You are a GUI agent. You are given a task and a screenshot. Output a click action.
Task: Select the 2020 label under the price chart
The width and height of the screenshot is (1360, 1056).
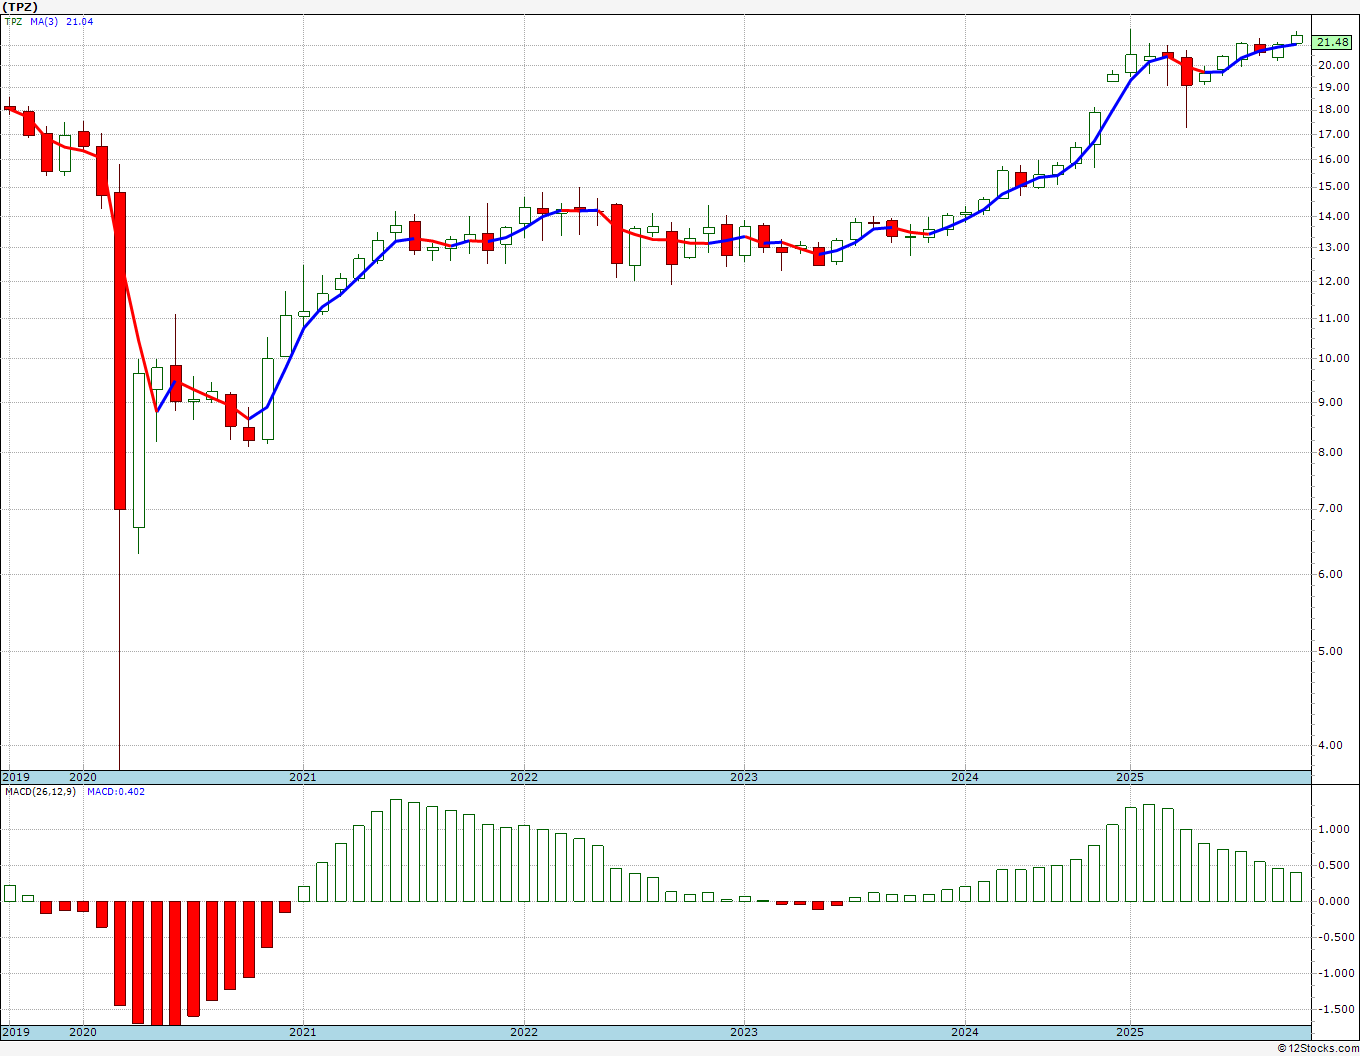82,777
